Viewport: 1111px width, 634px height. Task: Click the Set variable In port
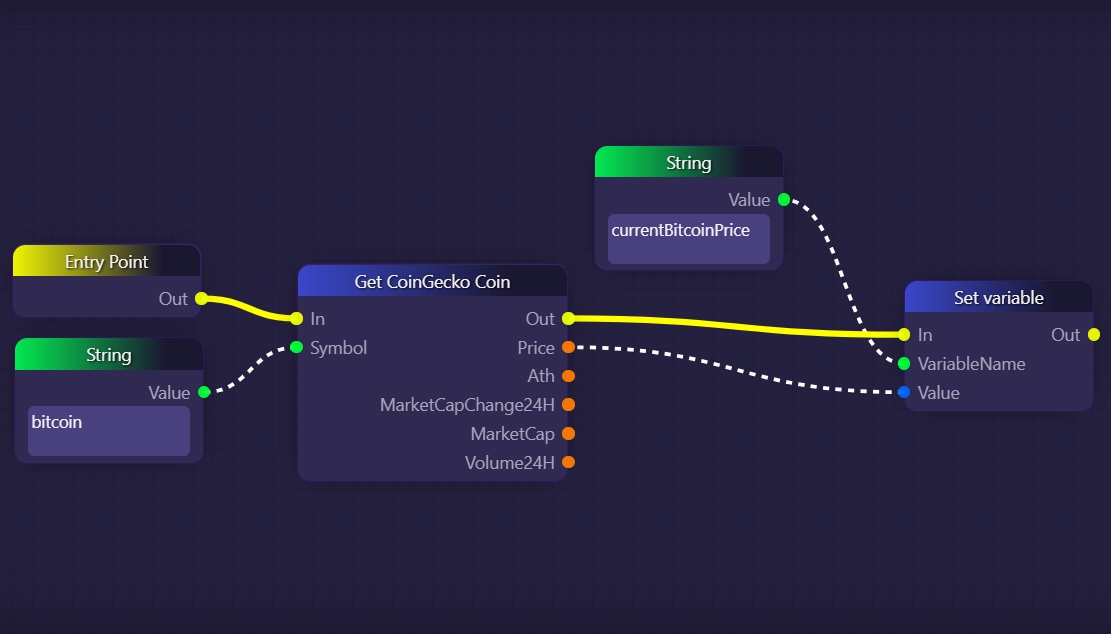pos(904,334)
